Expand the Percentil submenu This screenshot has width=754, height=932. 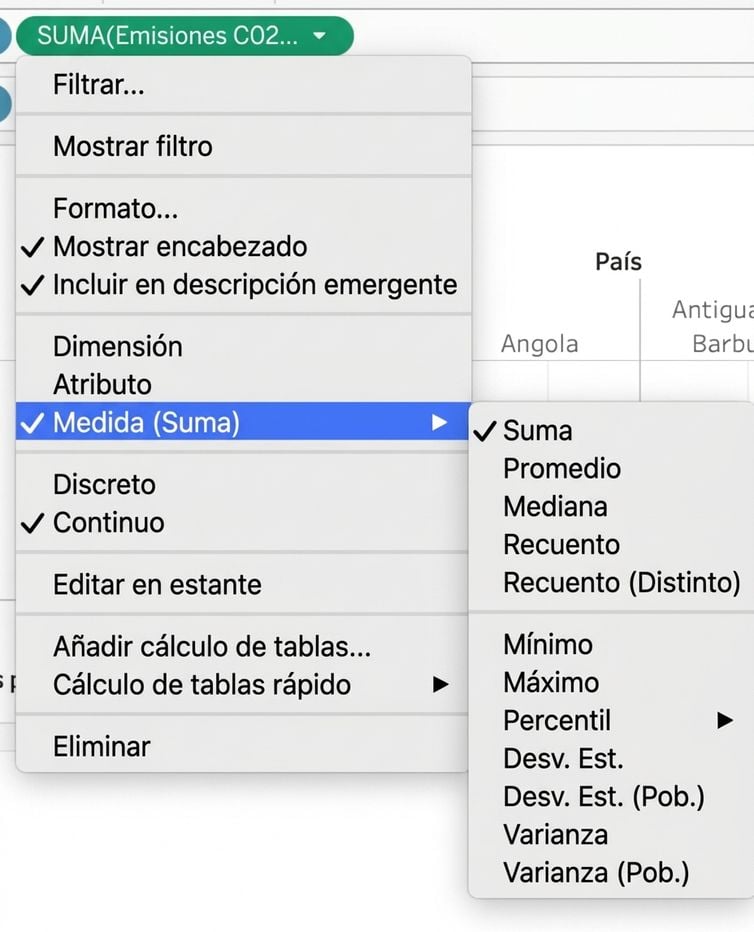point(611,720)
